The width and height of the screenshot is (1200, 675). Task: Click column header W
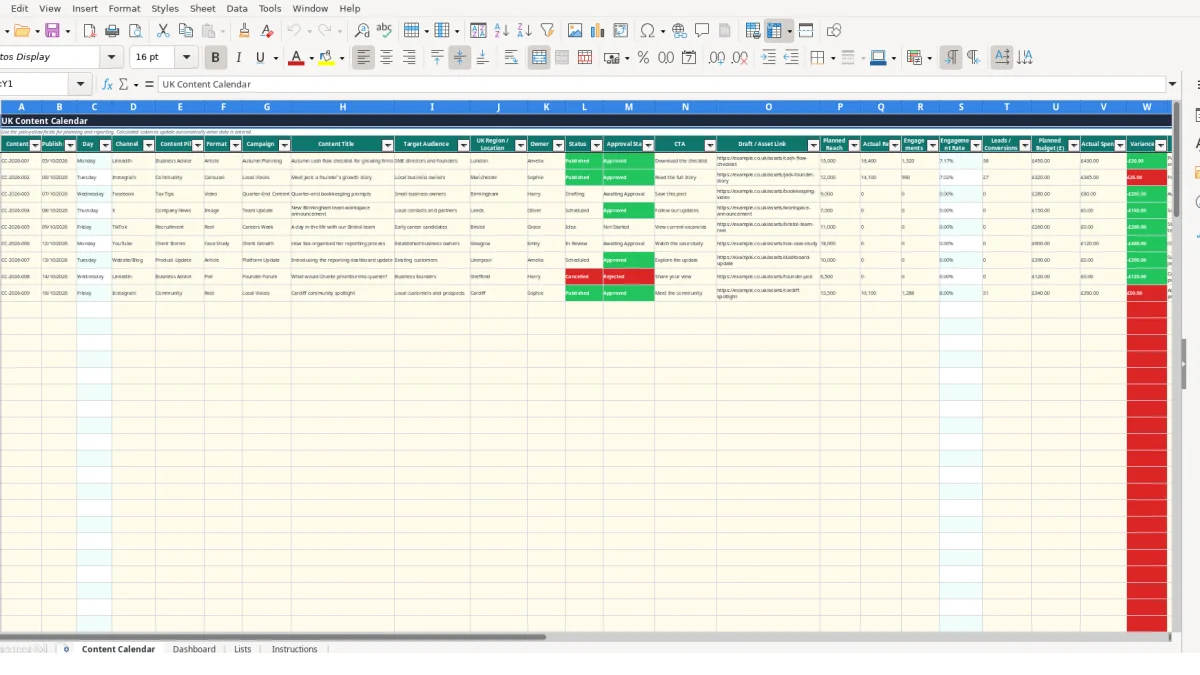point(1147,107)
